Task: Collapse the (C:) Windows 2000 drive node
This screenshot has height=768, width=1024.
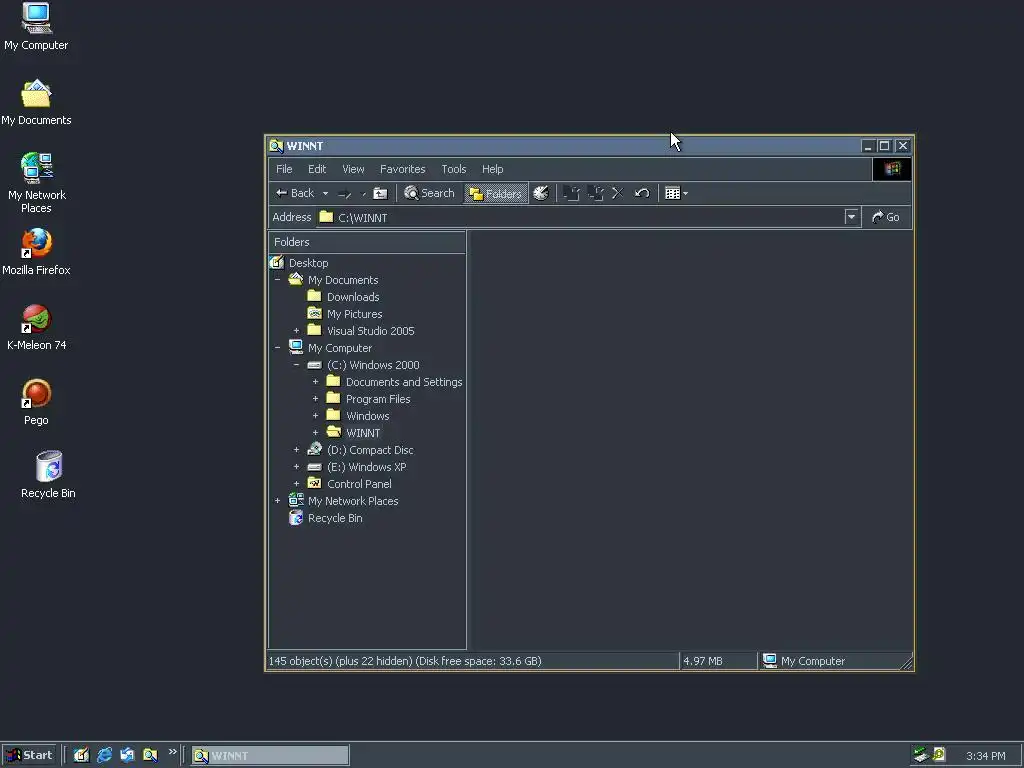Action: 296,365
